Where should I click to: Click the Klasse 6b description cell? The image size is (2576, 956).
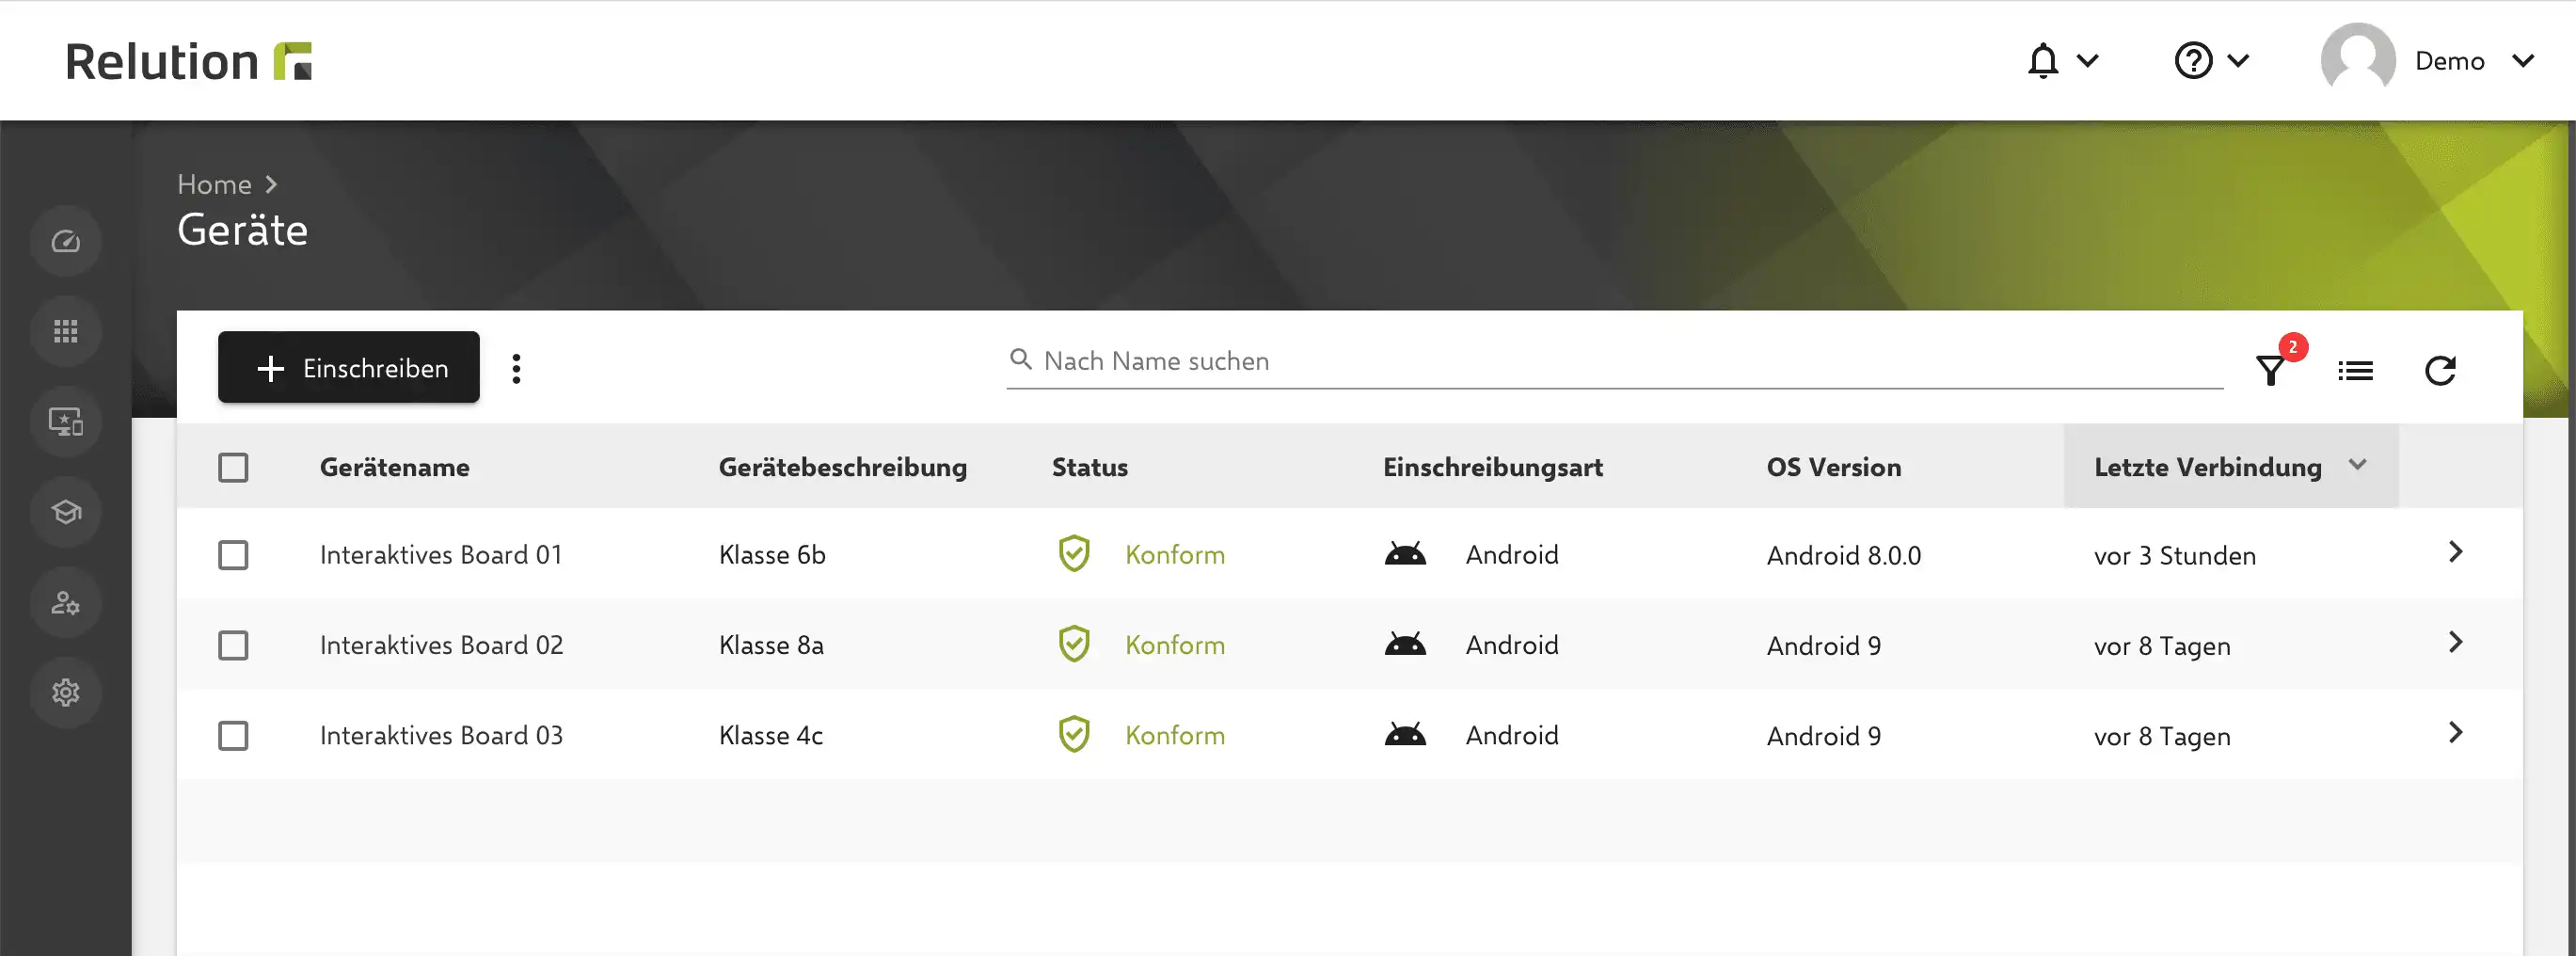click(x=772, y=555)
